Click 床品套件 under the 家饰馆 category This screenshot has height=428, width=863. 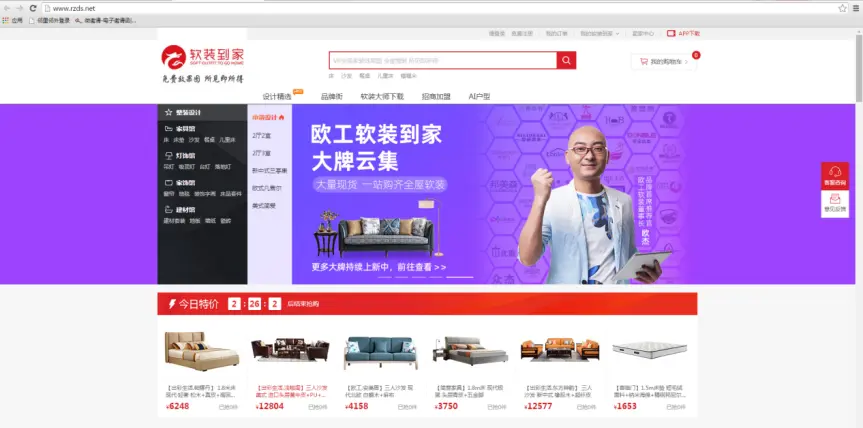[x=231, y=194]
